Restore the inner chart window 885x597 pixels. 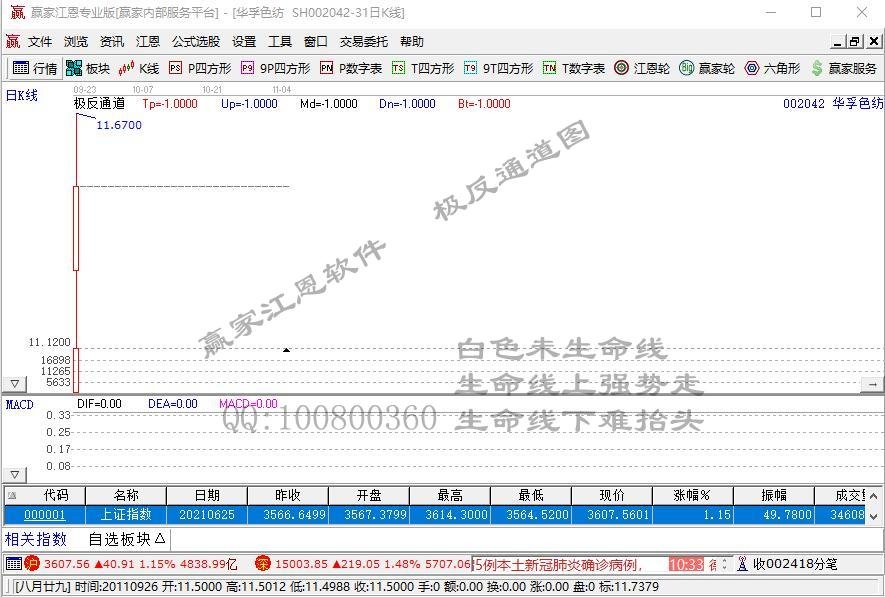(855, 41)
